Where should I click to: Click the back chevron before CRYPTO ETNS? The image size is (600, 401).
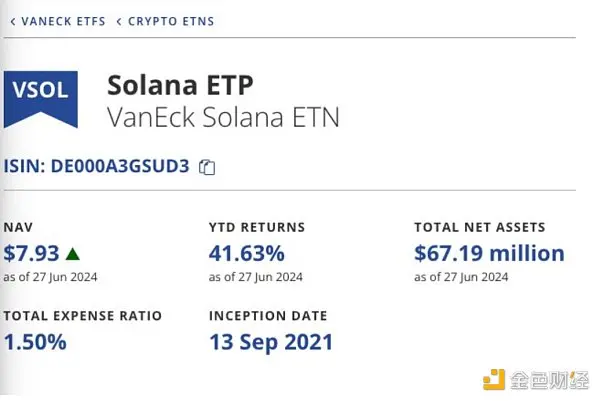tap(119, 21)
